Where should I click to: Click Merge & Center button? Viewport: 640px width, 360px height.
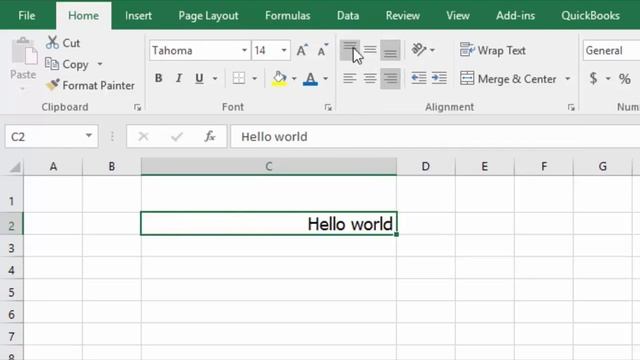pos(508,78)
